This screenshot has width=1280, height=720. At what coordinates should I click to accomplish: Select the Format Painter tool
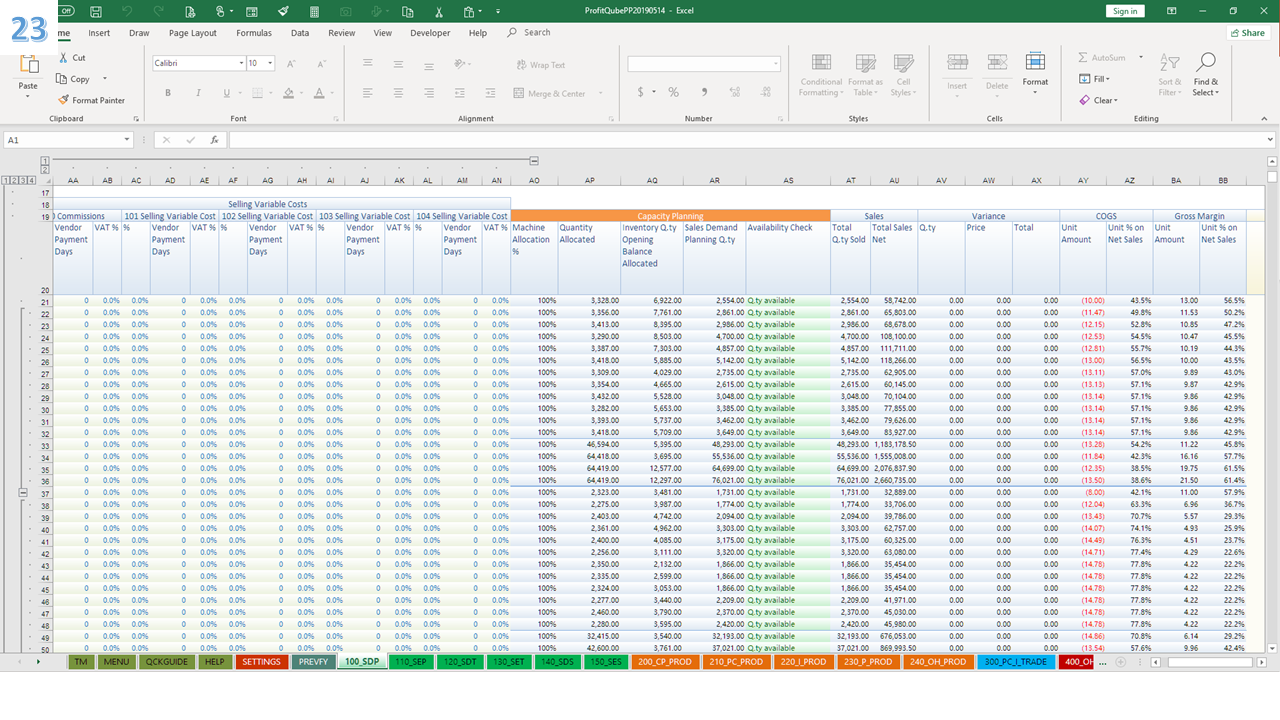[x=92, y=100]
